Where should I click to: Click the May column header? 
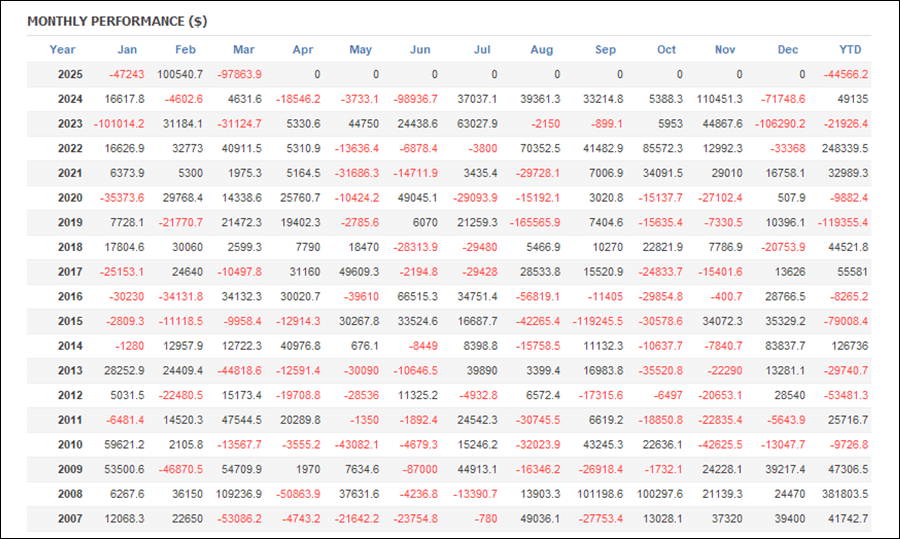click(x=360, y=49)
